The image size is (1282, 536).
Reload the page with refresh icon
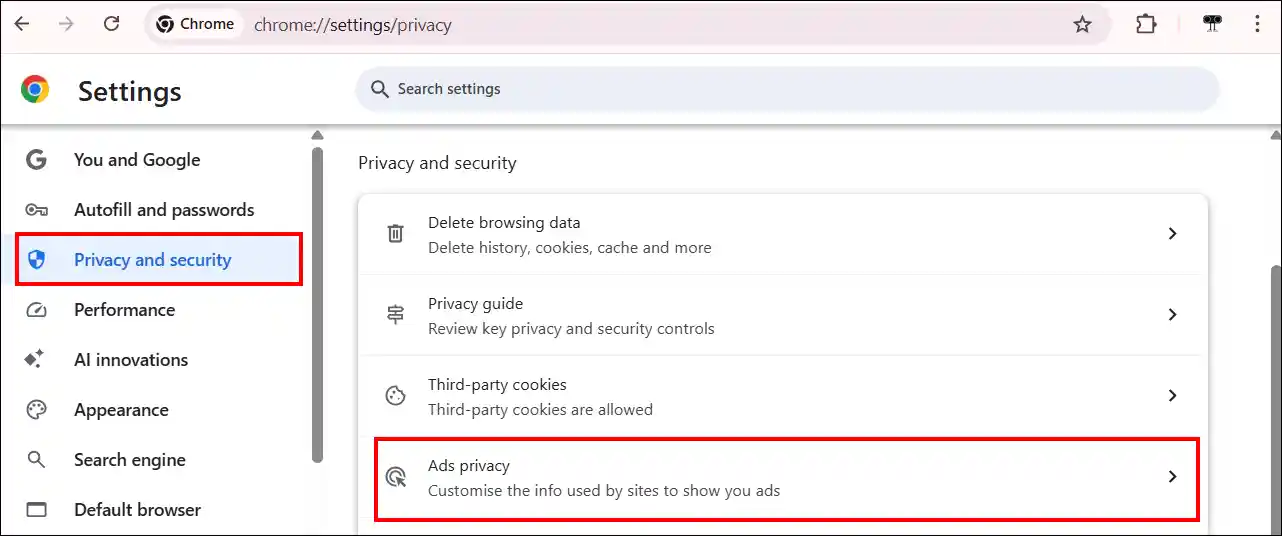111,24
